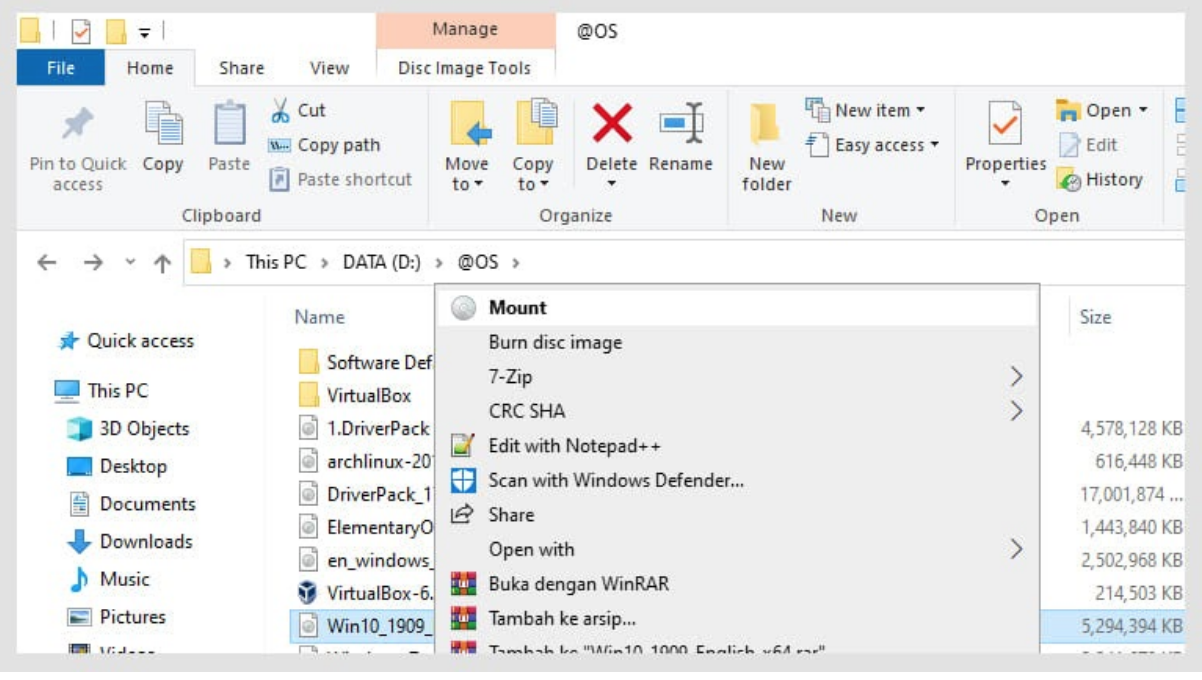Click VirtualBox installer file icon
1202x680 pixels.
tap(308, 591)
